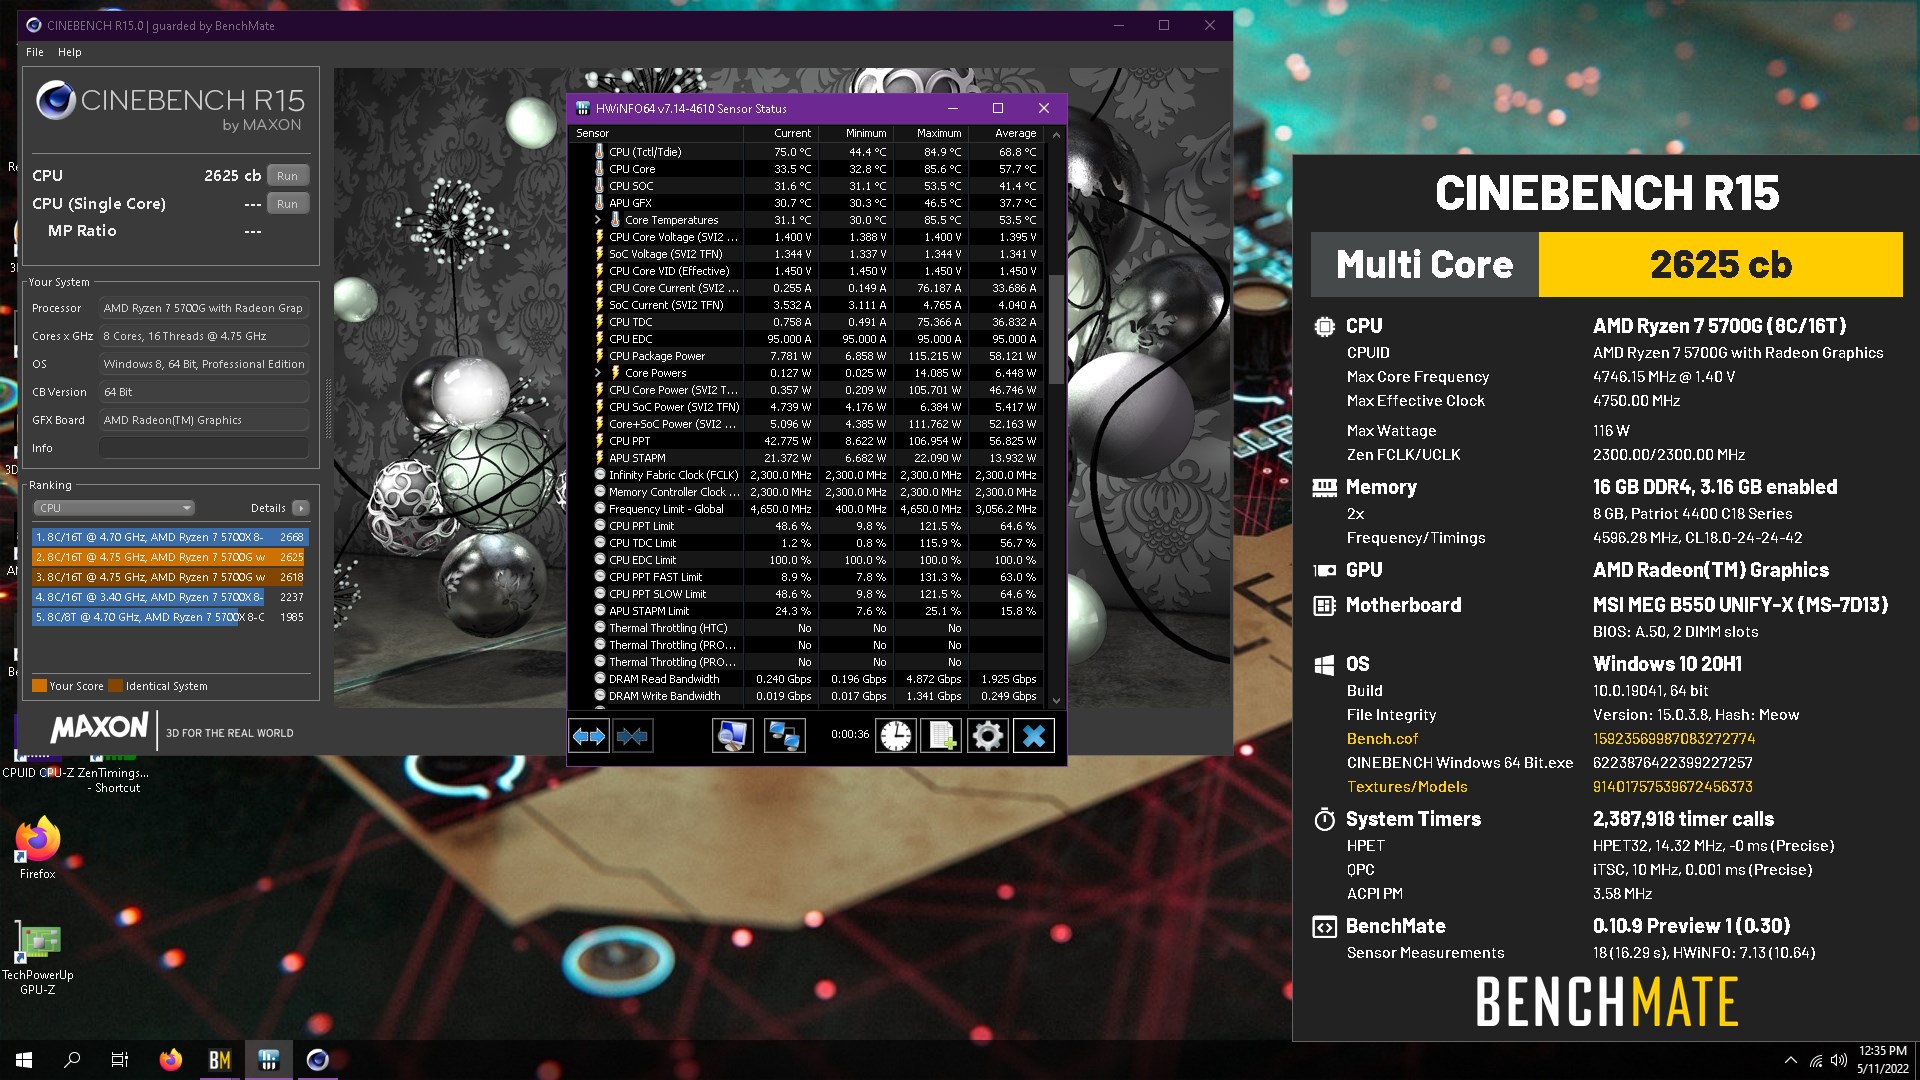
Task: Click the Info input field in Cinebench
Action: coord(203,448)
